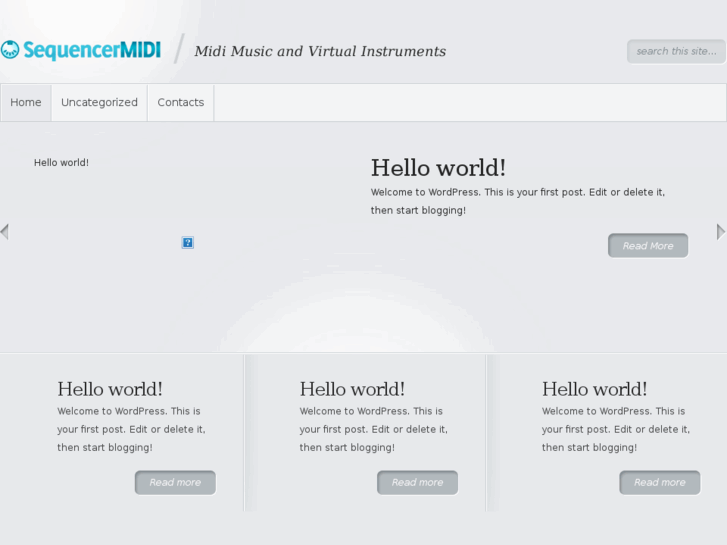Click featured slider Welcome to WordPress excerpt

(518, 201)
